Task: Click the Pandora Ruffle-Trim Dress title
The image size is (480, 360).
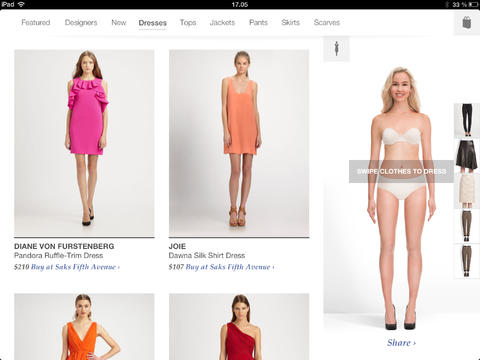Action: pos(58,255)
